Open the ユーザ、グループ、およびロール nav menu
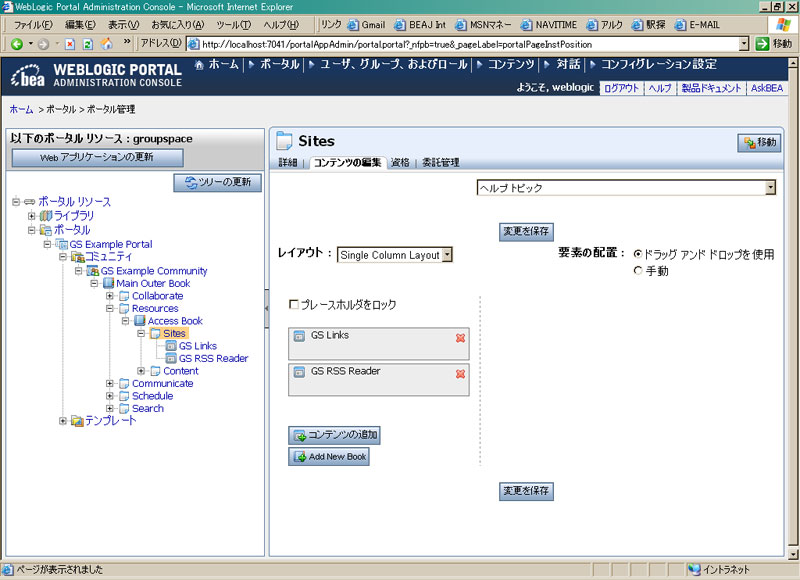Viewport: 800px width, 580px height. click(393, 64)
